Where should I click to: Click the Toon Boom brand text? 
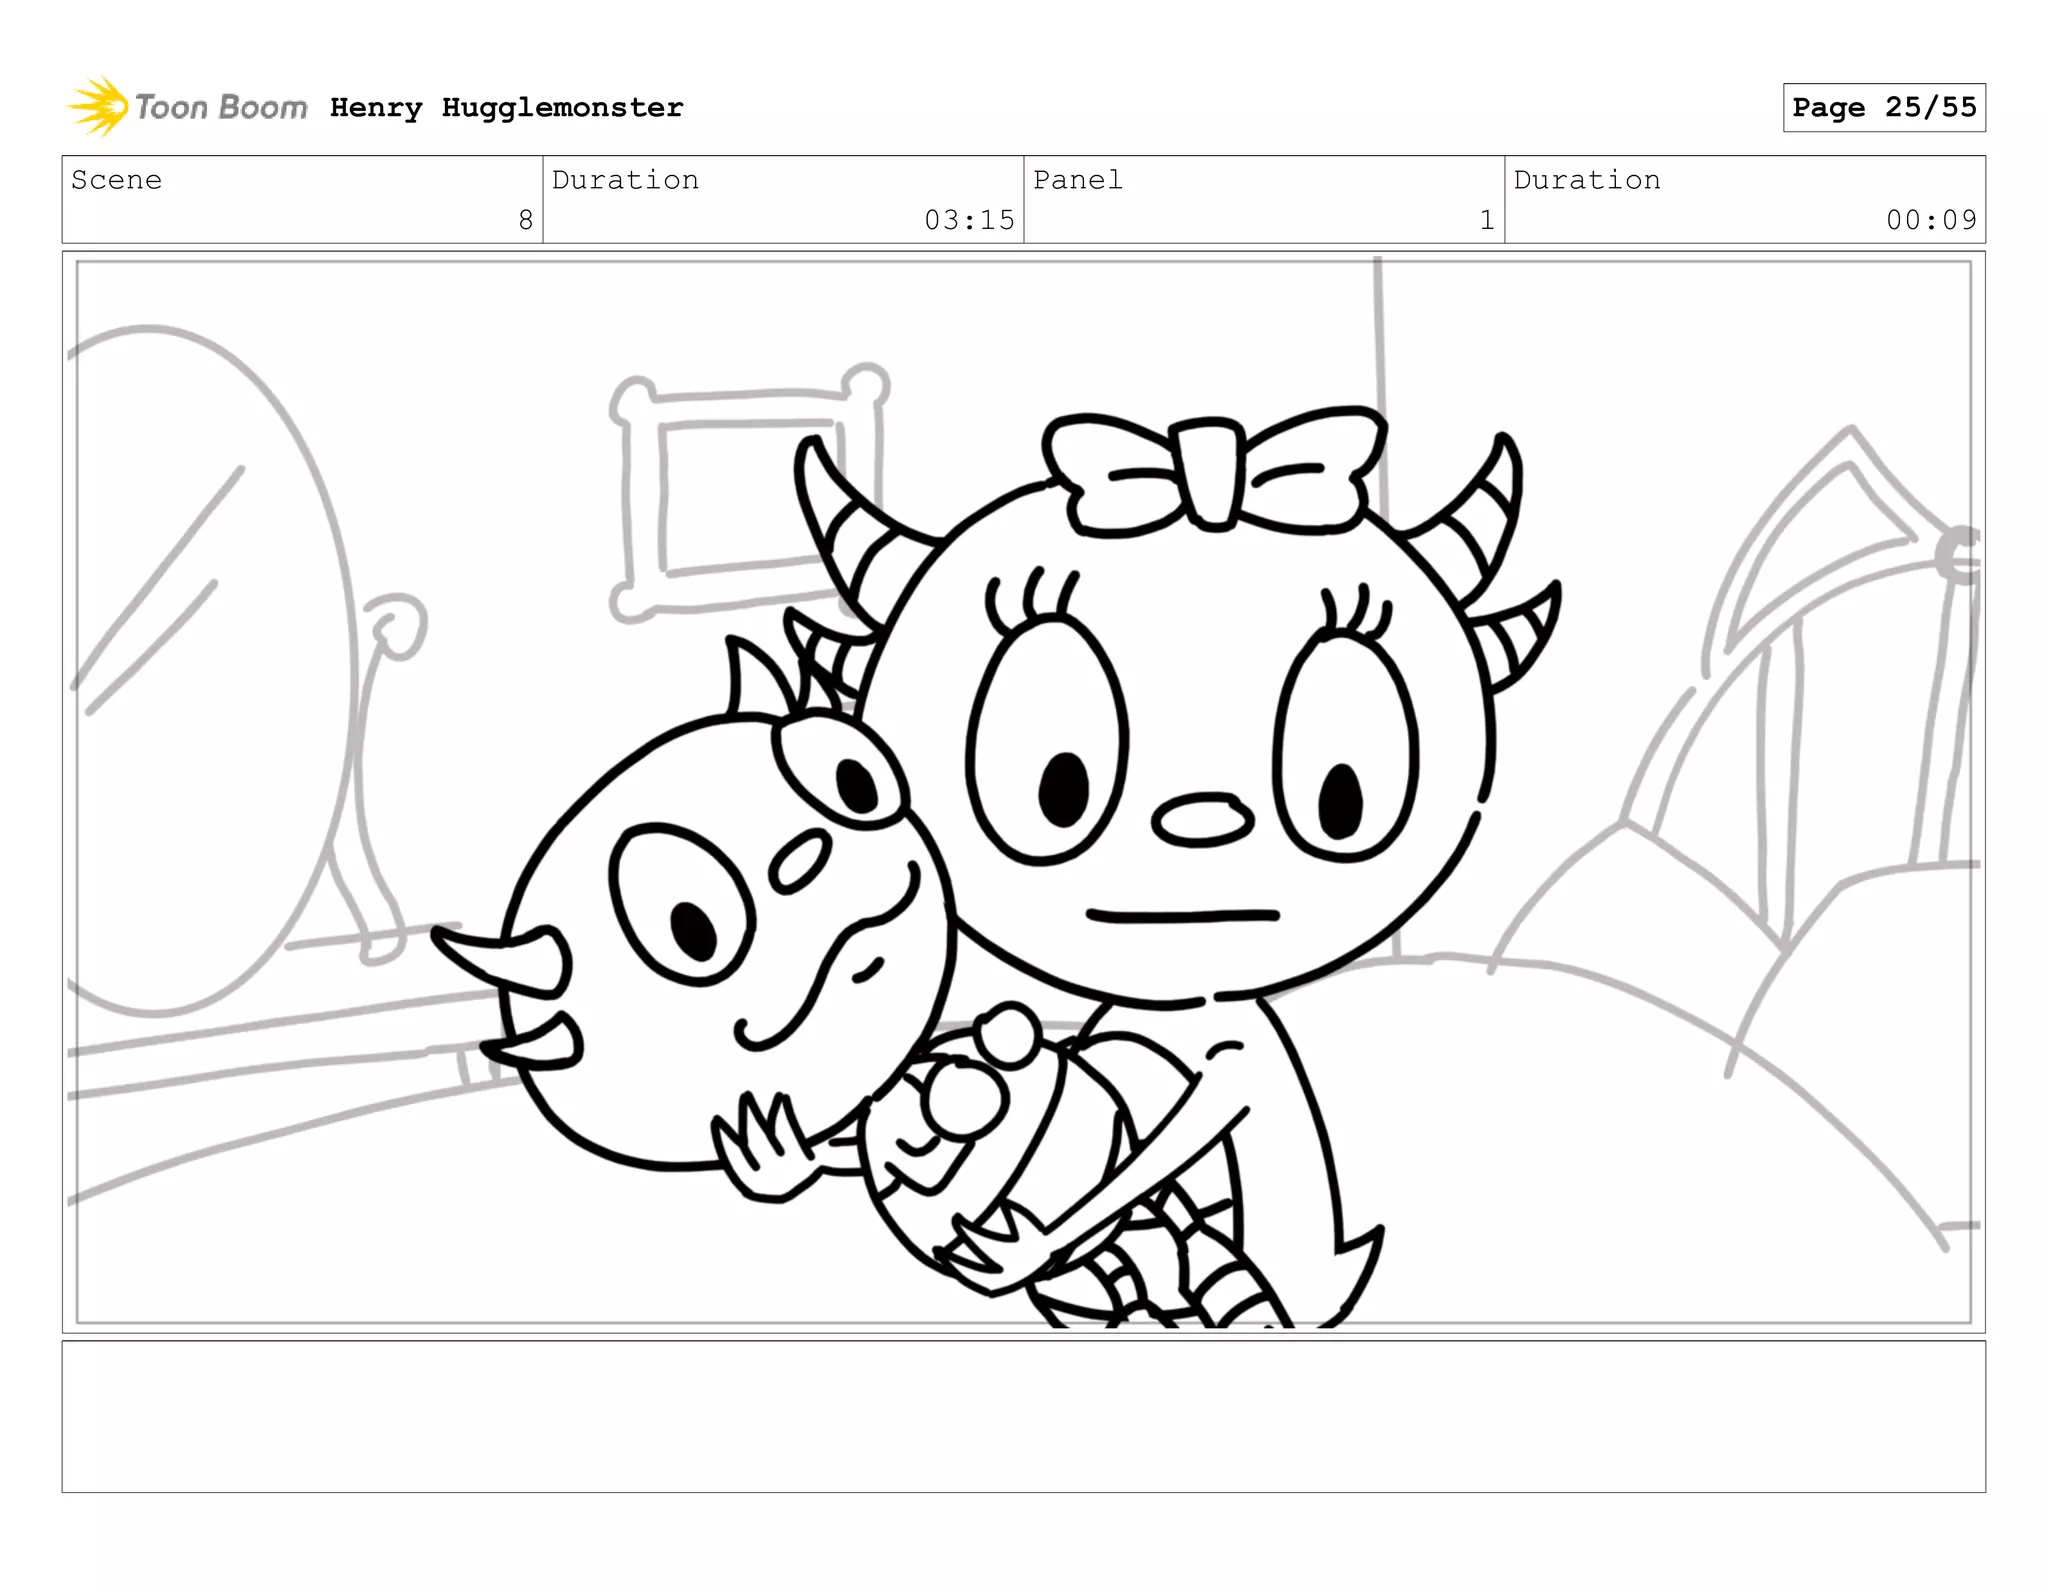click(x=221, y=107)
